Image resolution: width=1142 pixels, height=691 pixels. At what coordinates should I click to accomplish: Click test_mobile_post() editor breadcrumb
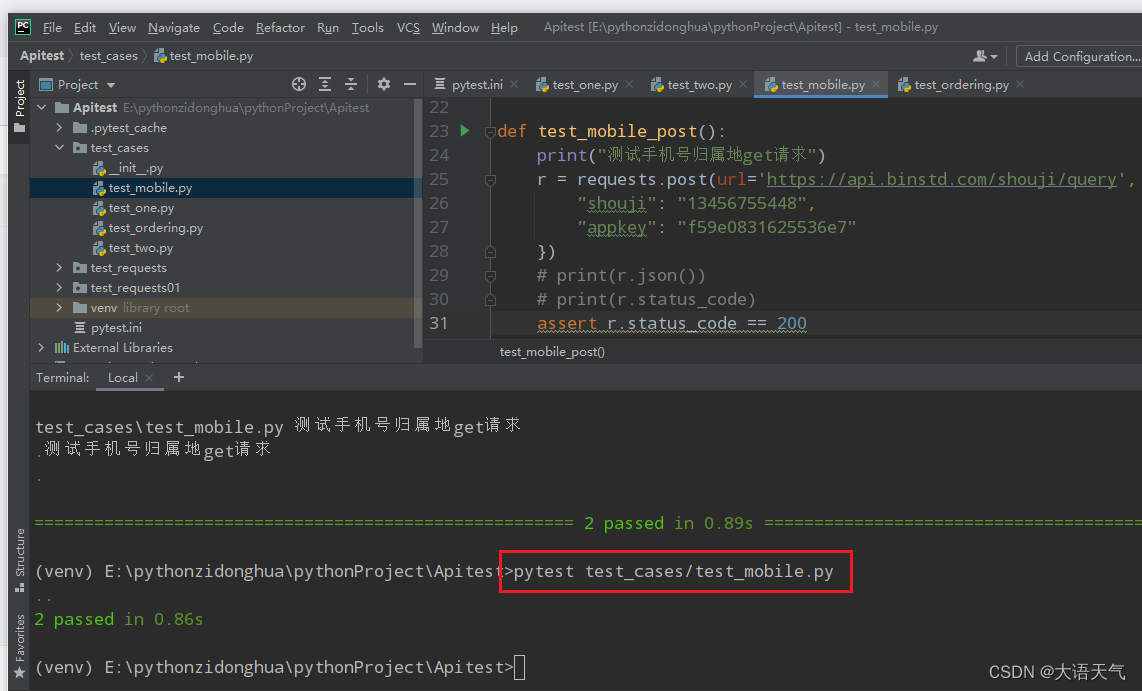pos(552,352)
